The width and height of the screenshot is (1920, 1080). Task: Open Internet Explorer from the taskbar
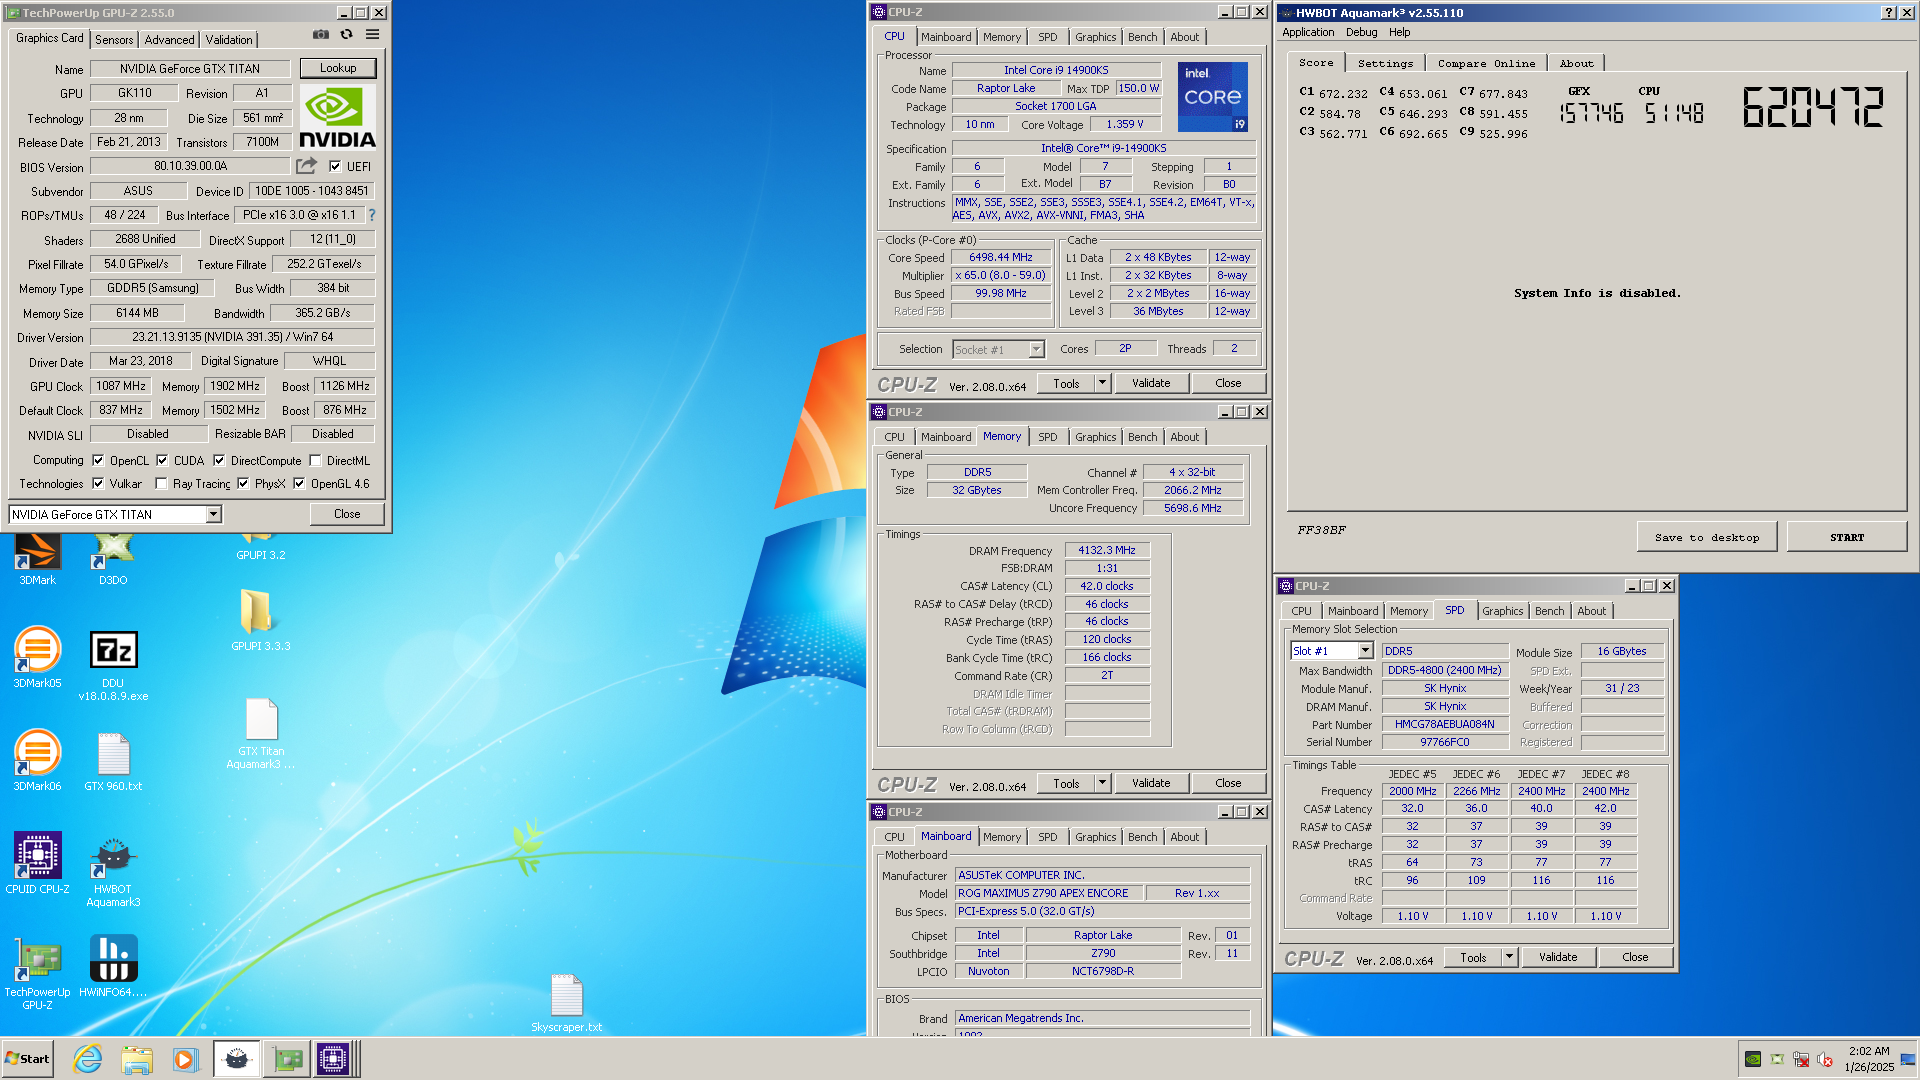pos(88,1059)
